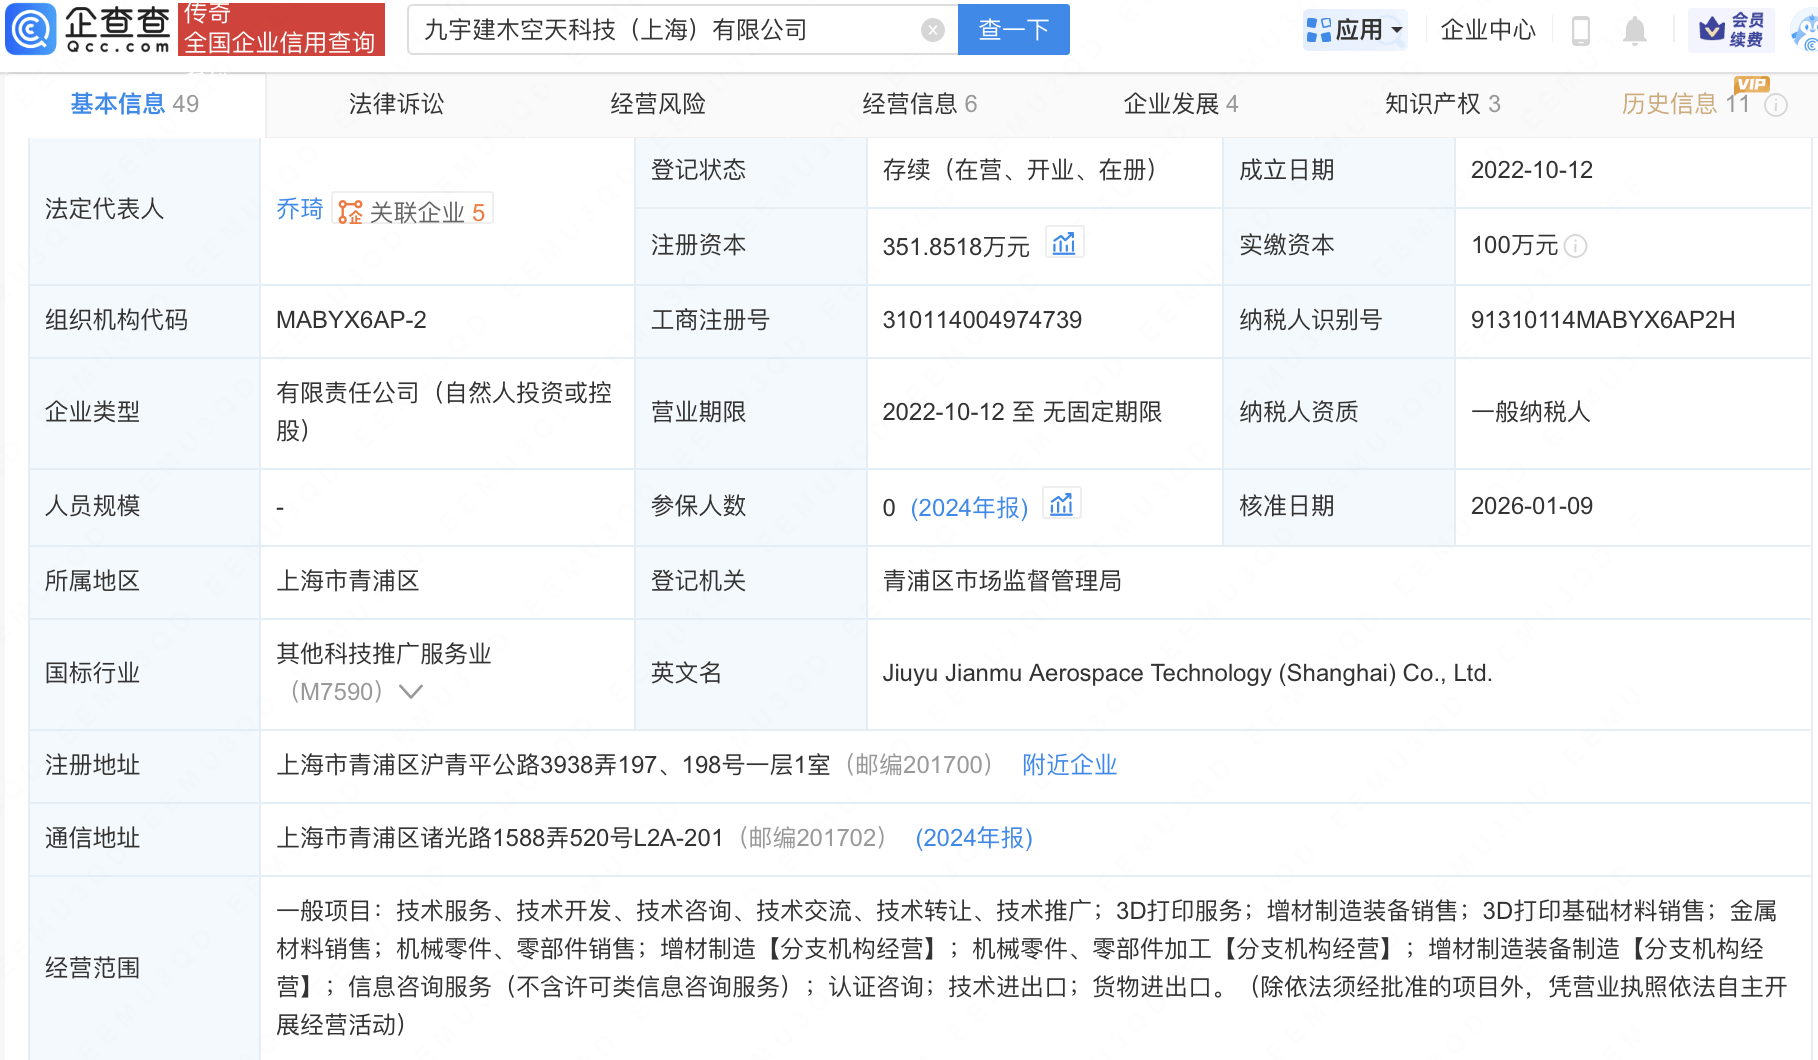The height and width of the screenshot is (1060, 1818).
Task: Clear the search box with the X icon
Action: [933, 29]
